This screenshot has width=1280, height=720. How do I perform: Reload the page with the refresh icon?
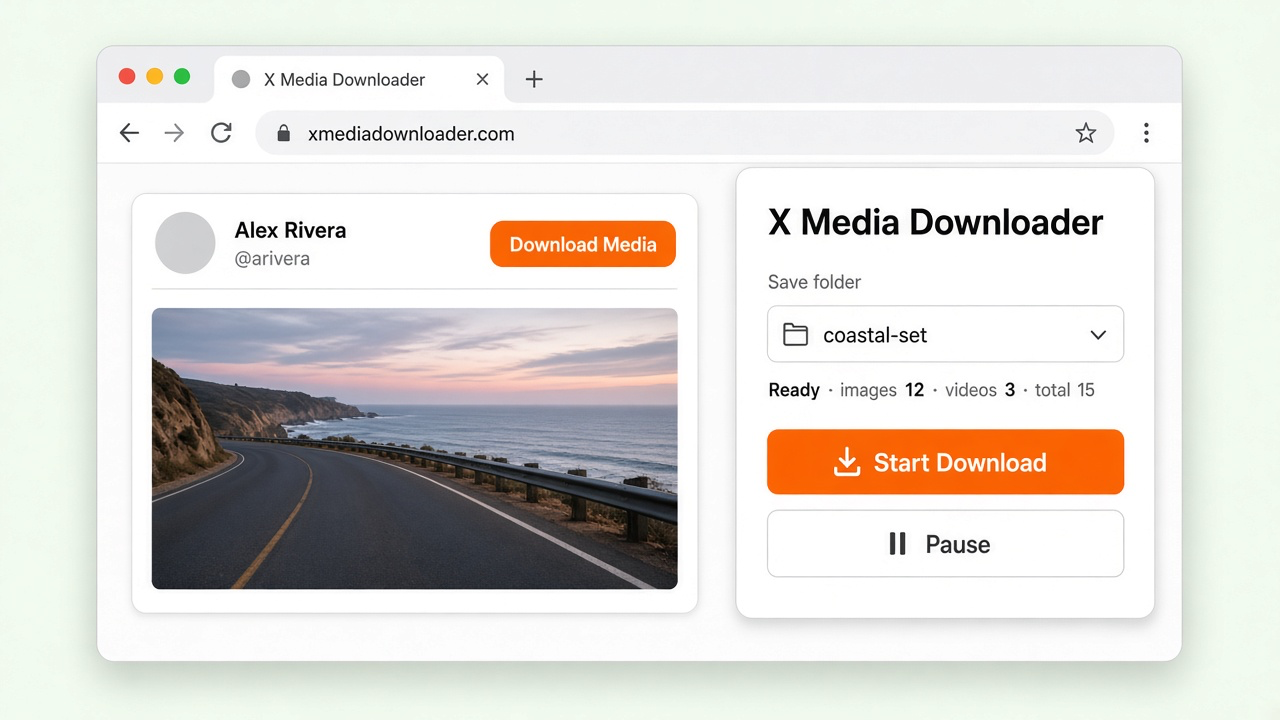221,133
